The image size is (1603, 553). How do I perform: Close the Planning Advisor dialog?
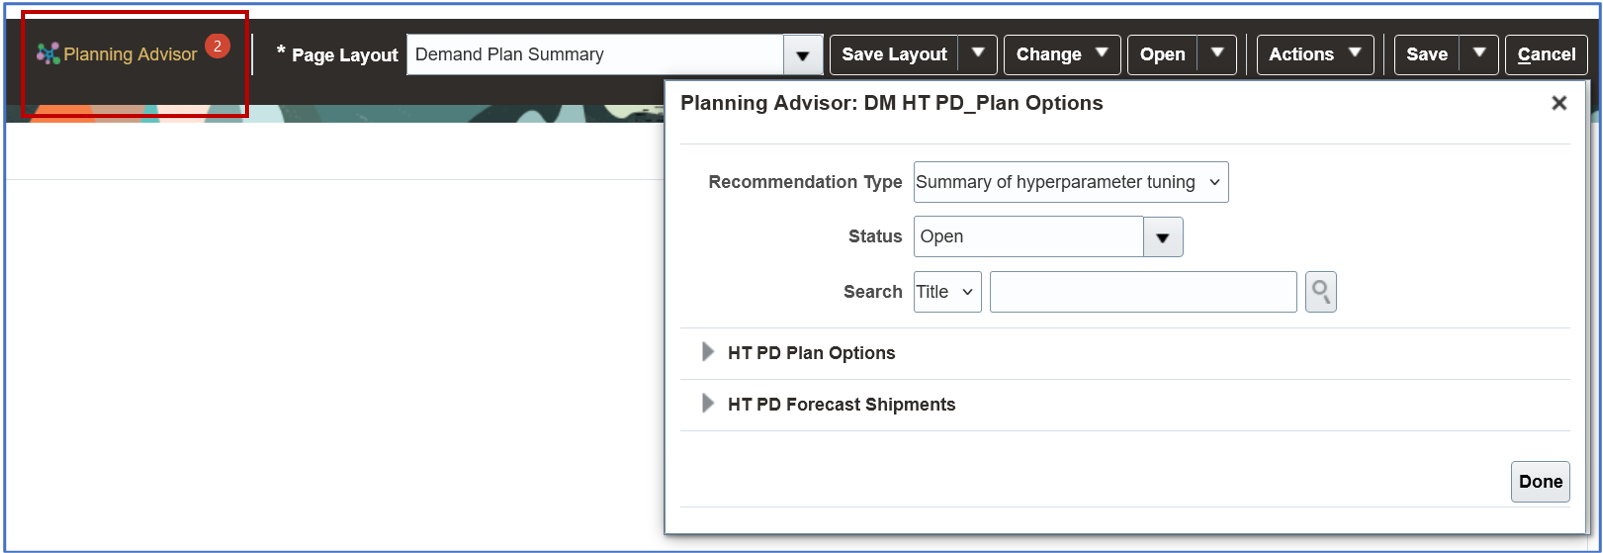pos(1558,103)
